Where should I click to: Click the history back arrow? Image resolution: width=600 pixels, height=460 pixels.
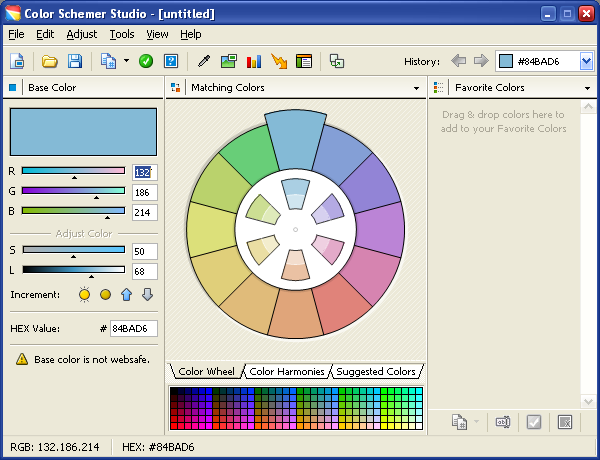coord(460,61)
